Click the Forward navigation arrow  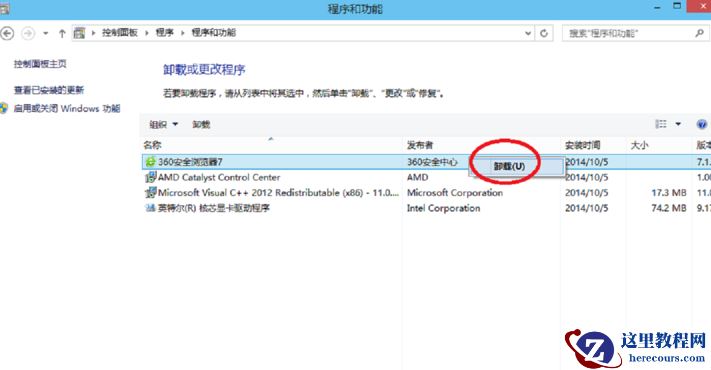tap(28, 33)
